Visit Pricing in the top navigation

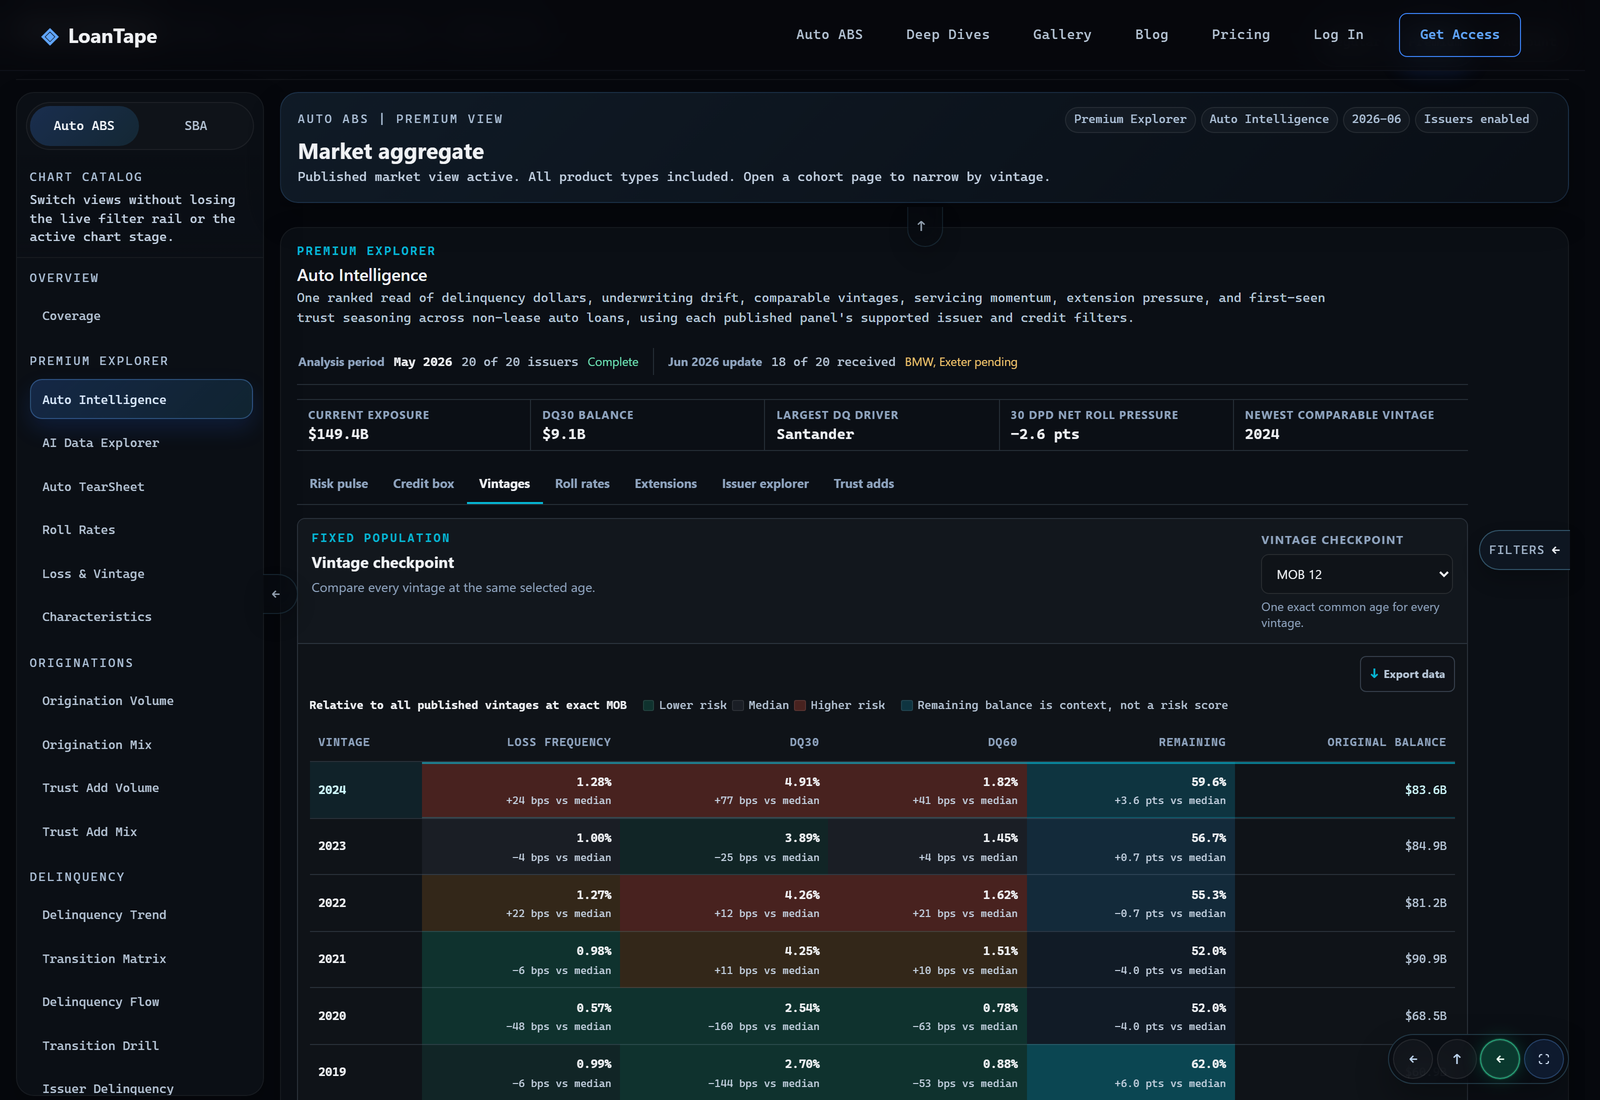pos(1241,35)
